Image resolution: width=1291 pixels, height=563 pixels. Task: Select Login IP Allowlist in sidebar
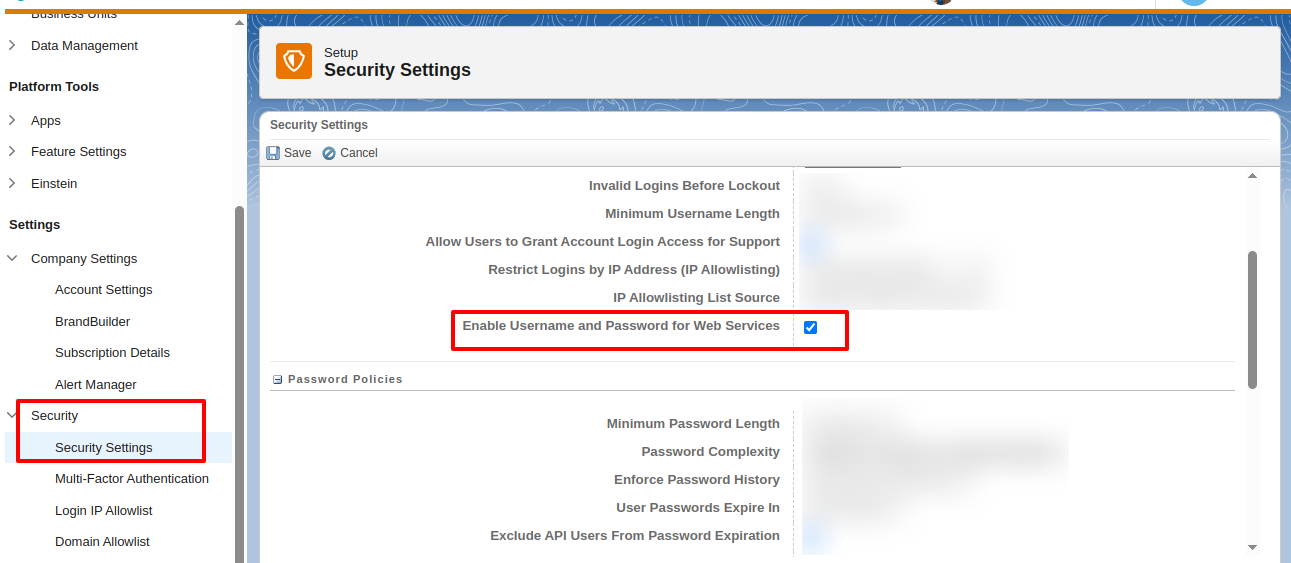[x=104, y=510]
